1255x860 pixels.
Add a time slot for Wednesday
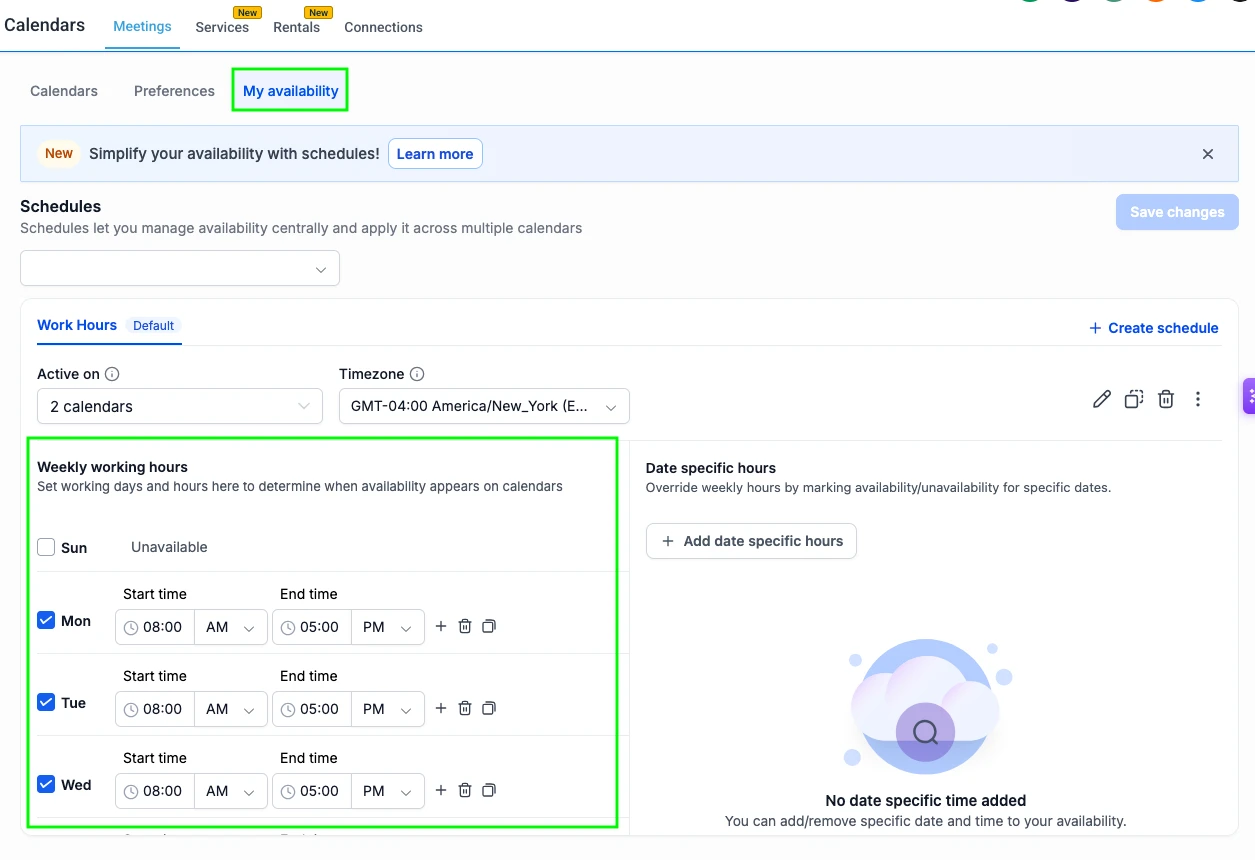pos(441,790)
